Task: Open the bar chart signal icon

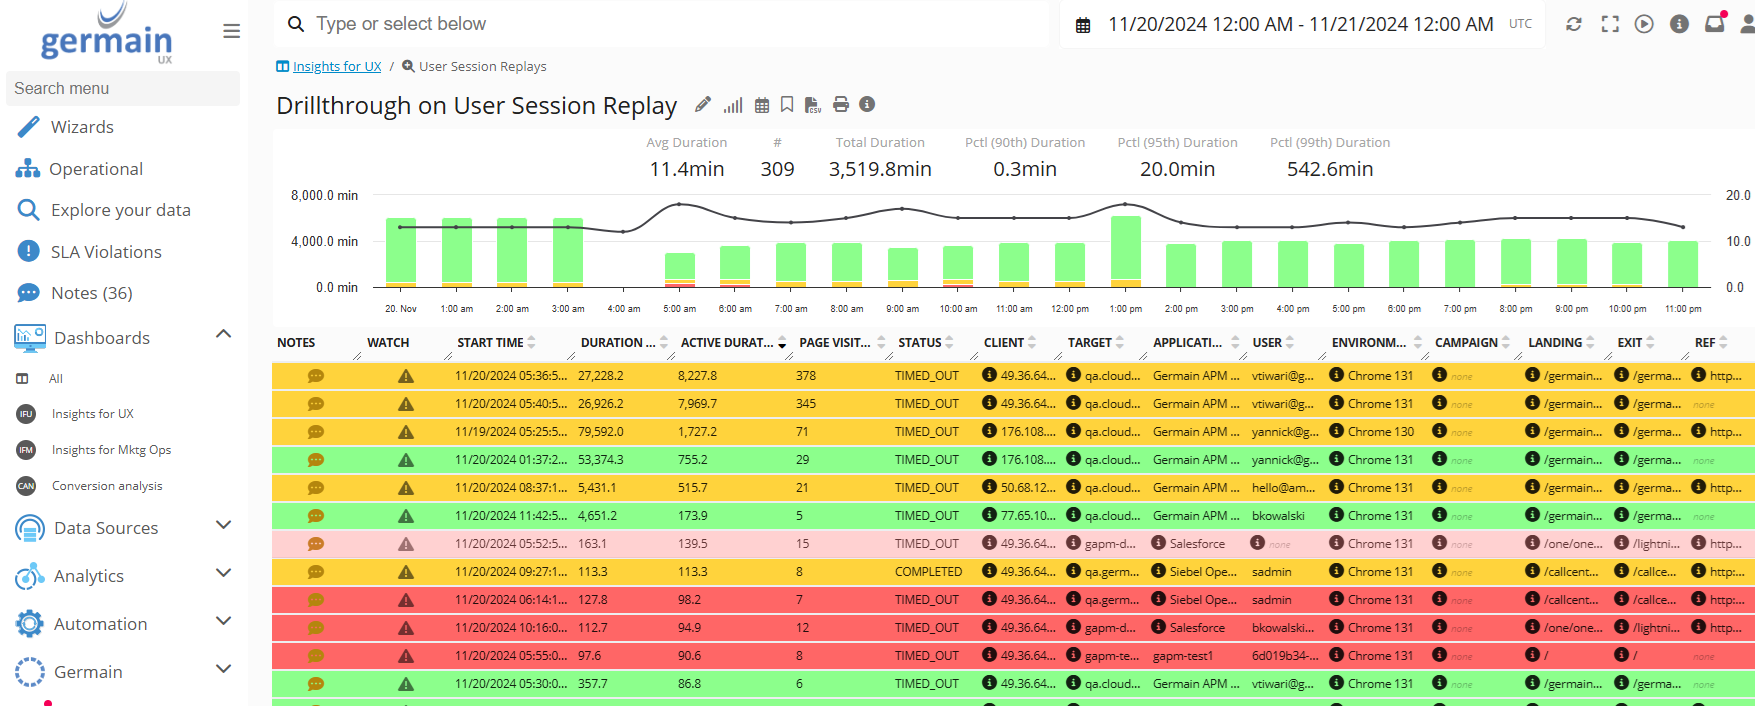Action: pyautogui.click(x=733, y=105)
